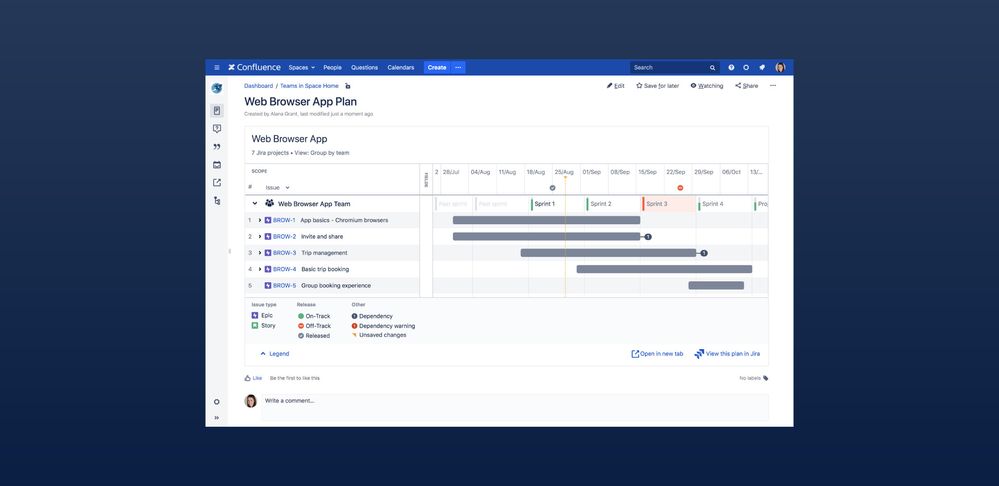
Task: Open the notifications icon in header
Action: 762,68
